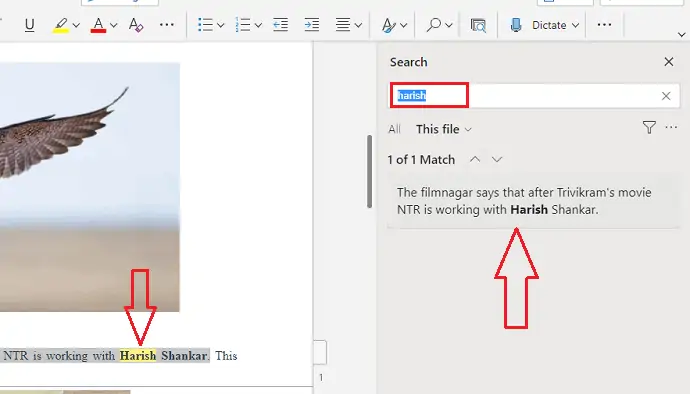This screenshot has height=394, width=690.
Task: Click the Dictate microphone button
Action: click(x=516, y=25)
